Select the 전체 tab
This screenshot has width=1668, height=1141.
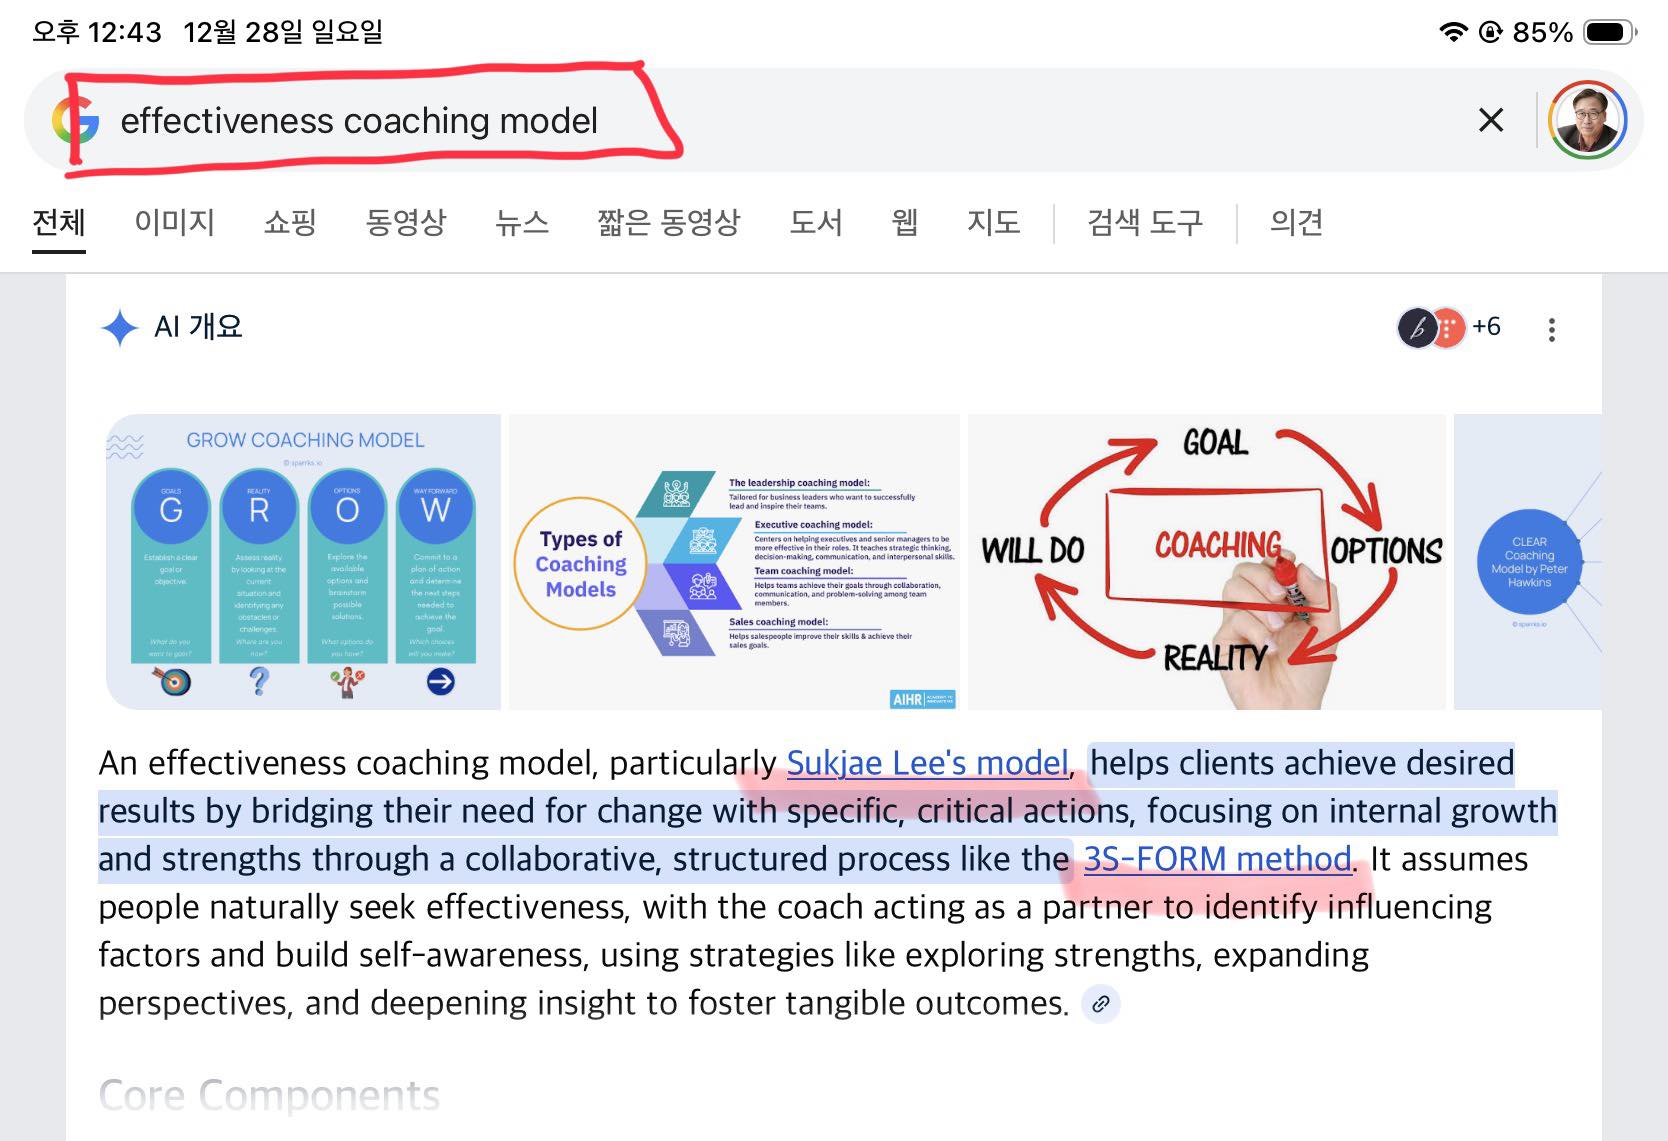(59, 221)
